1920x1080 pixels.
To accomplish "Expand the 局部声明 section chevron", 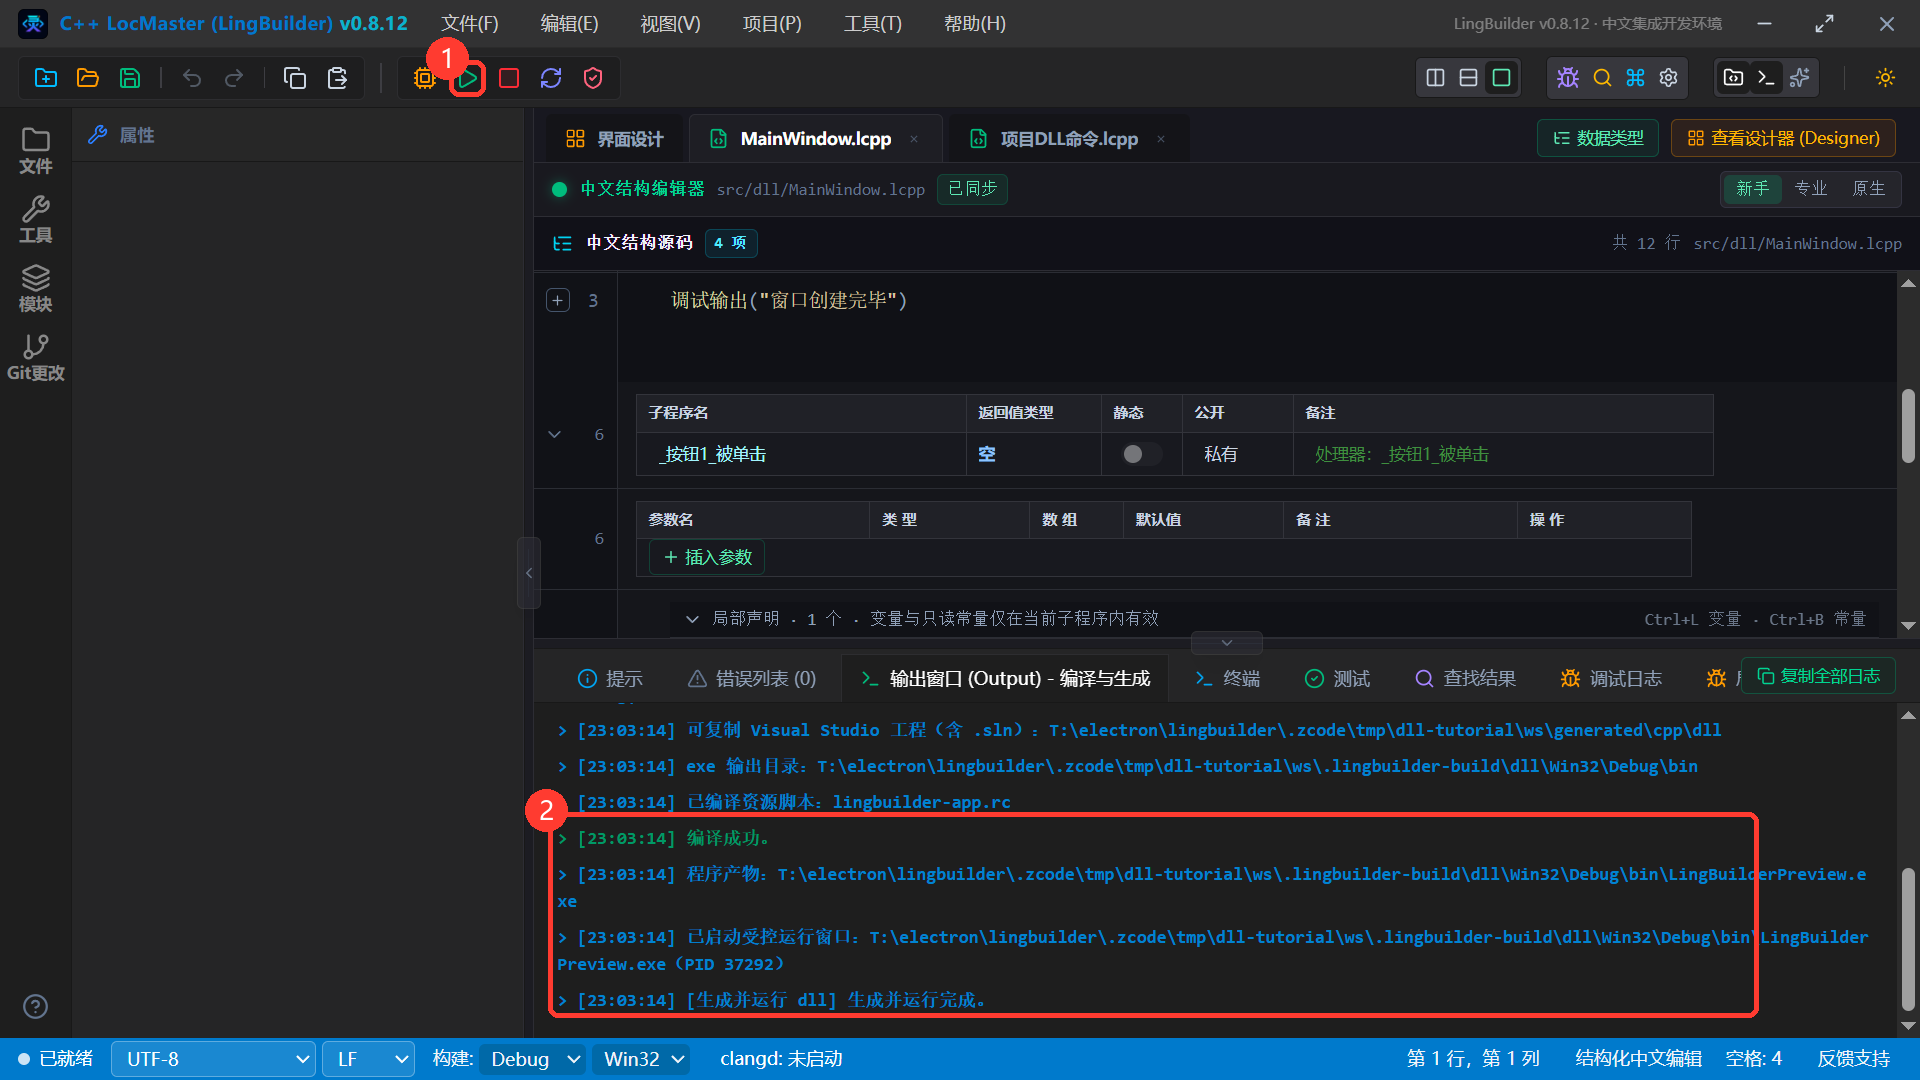I will tap(691, 619).
